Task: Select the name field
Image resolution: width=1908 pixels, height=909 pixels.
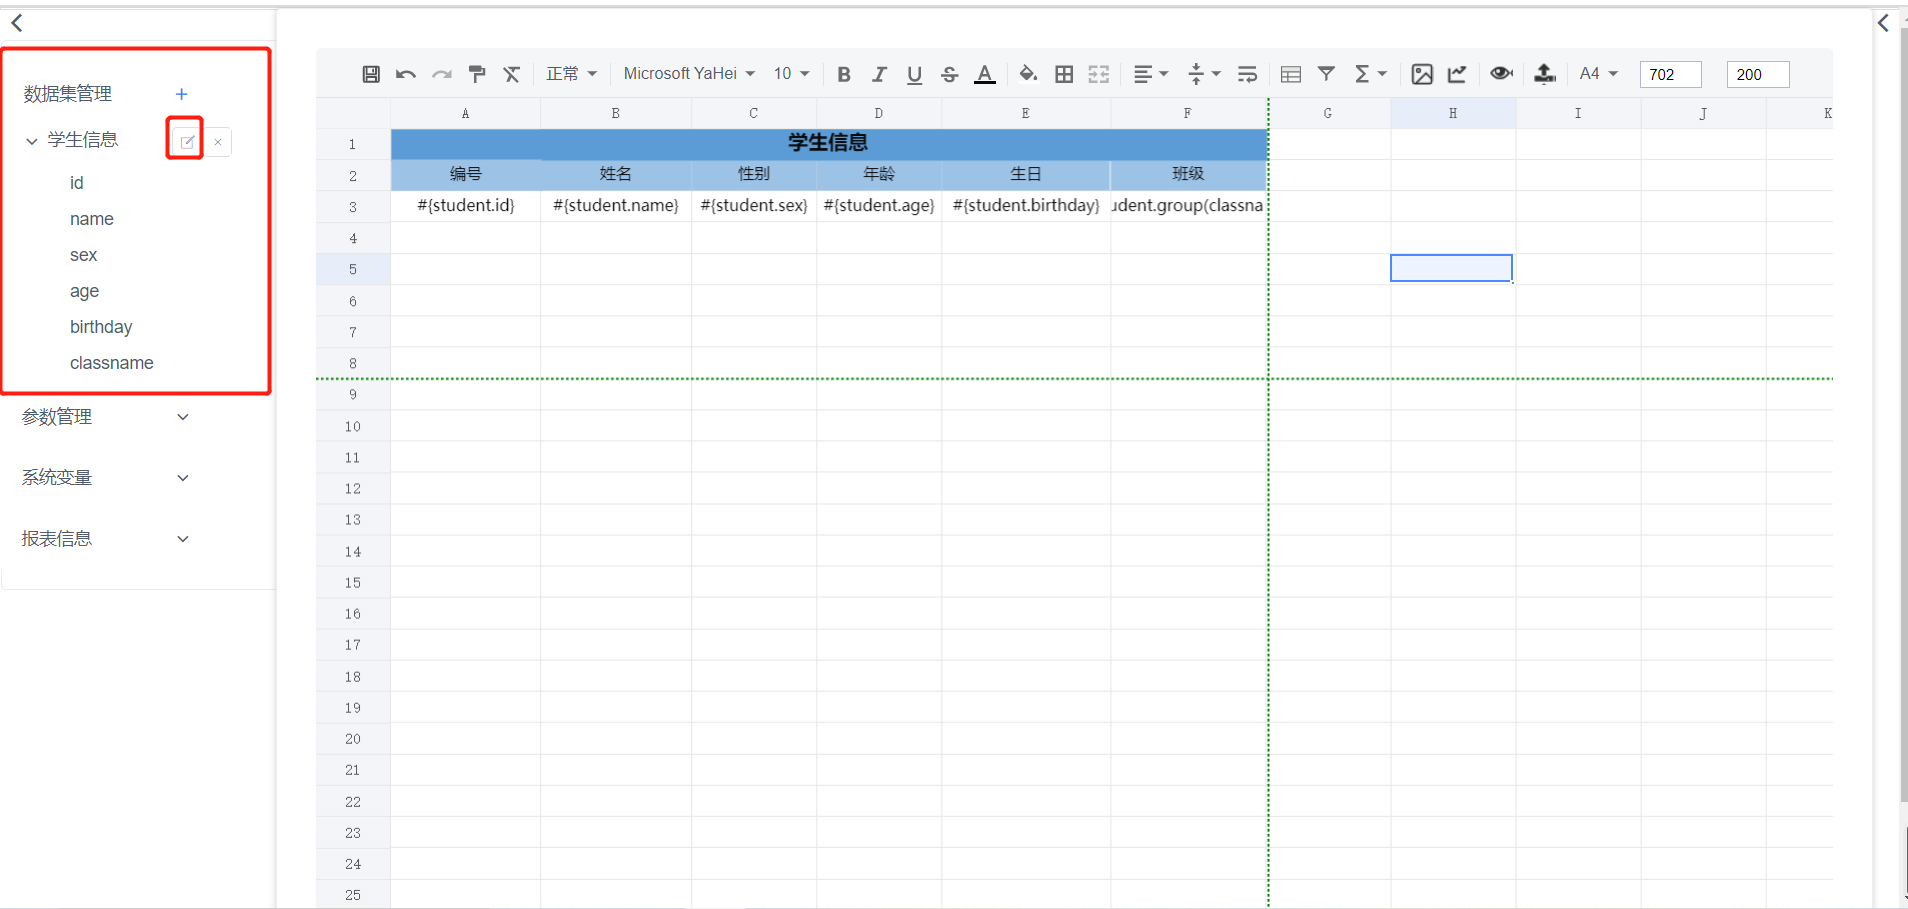Action: point(92,219)
